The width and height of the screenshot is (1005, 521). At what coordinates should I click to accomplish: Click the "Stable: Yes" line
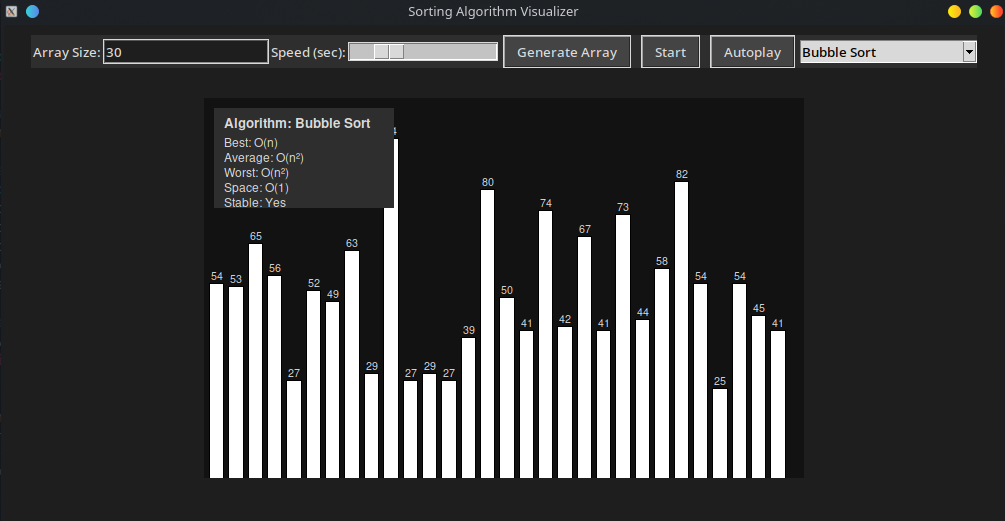pyautogui.click(x=254, y=203)
